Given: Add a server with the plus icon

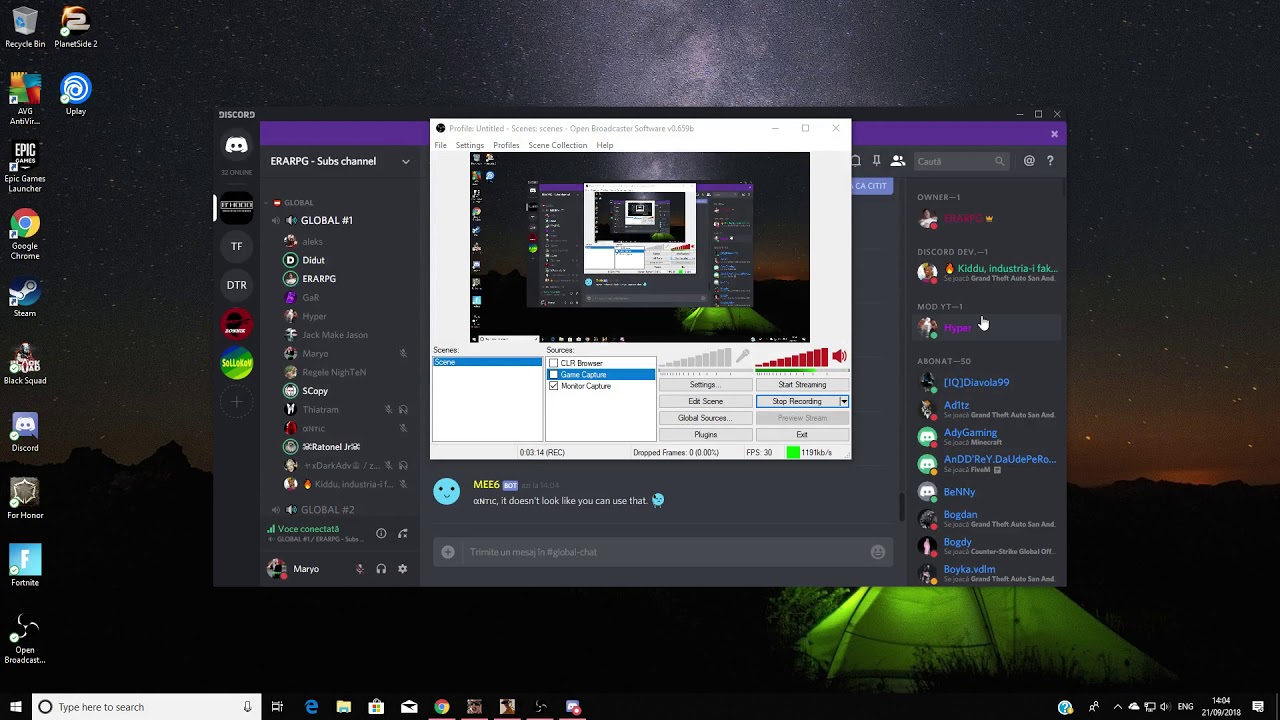Looking at the screenshot, I should [236, 402].
